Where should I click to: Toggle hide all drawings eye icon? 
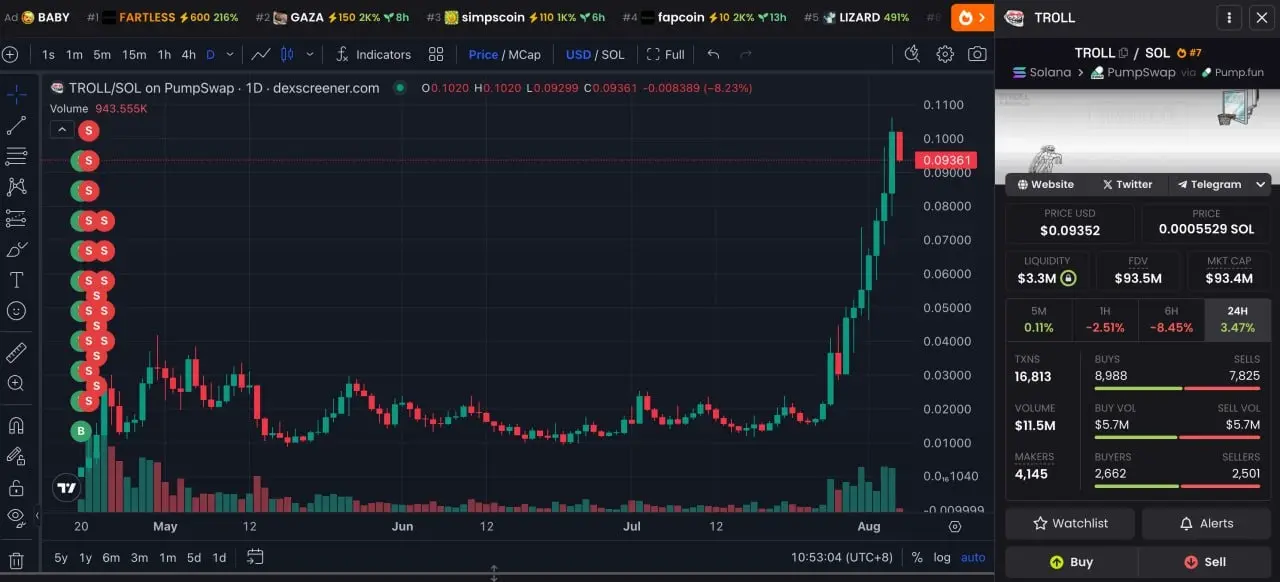point(16,517)
